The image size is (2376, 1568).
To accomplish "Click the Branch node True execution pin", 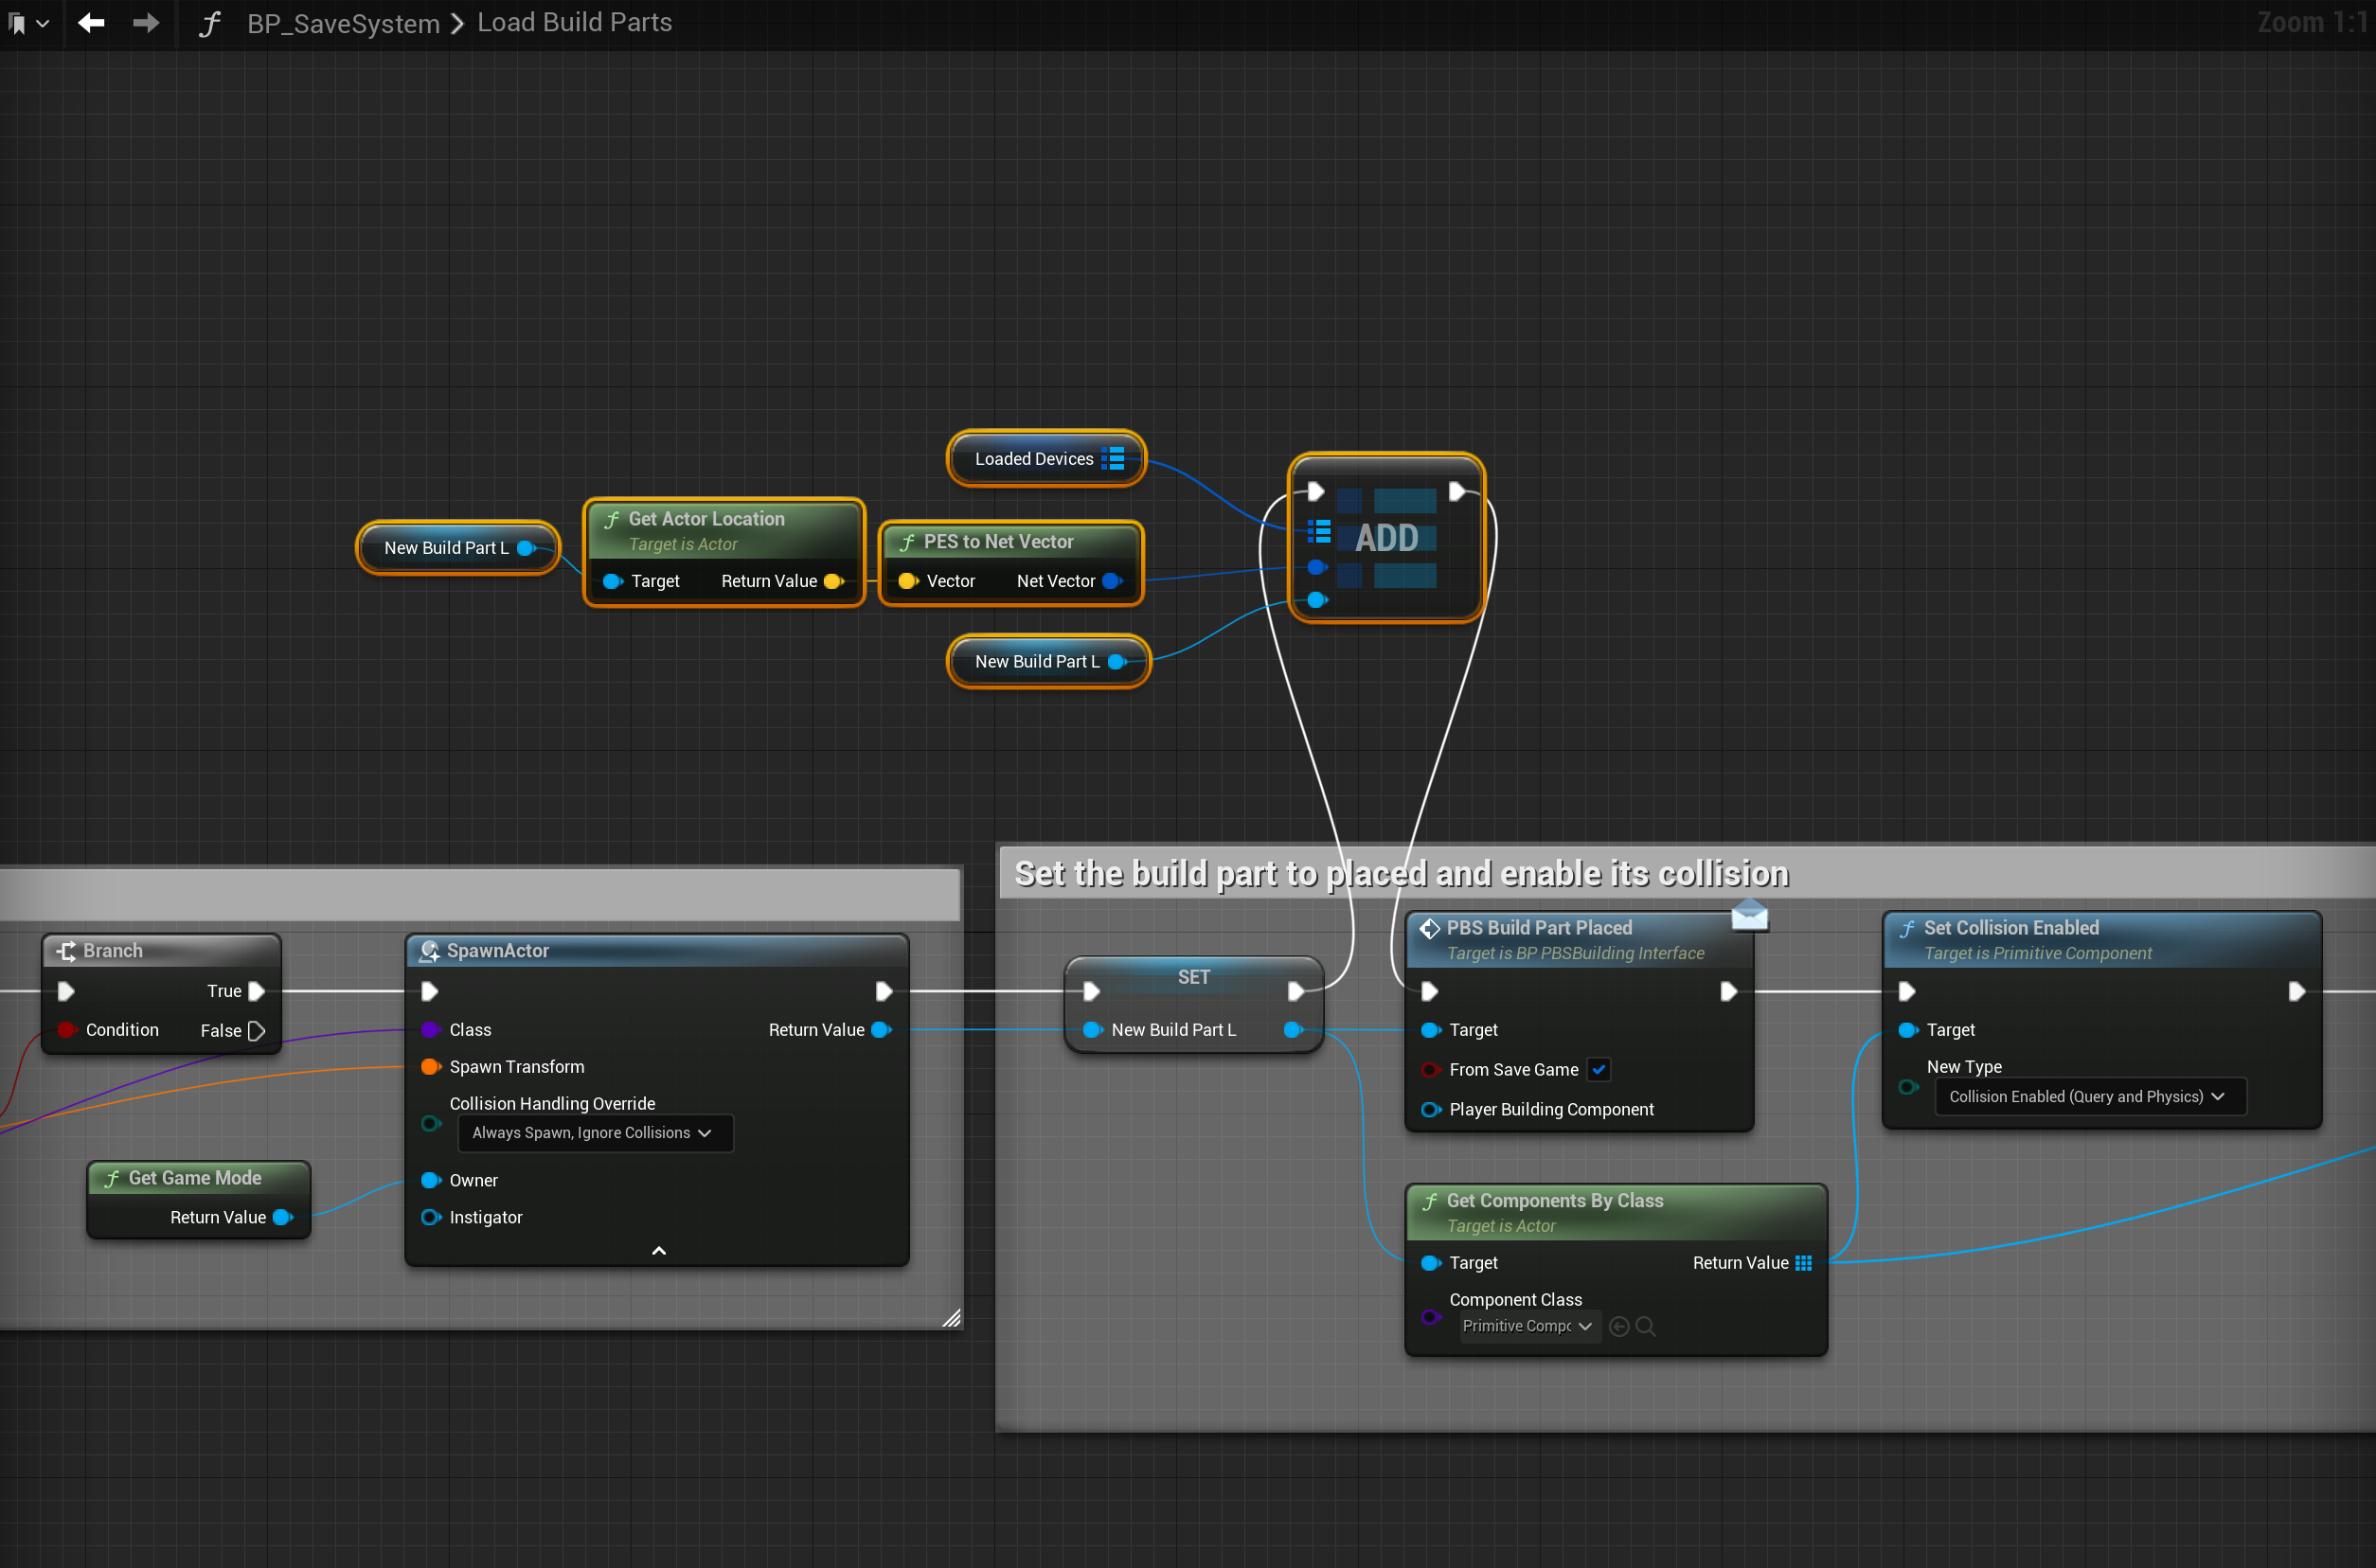I will pos(256,991).
